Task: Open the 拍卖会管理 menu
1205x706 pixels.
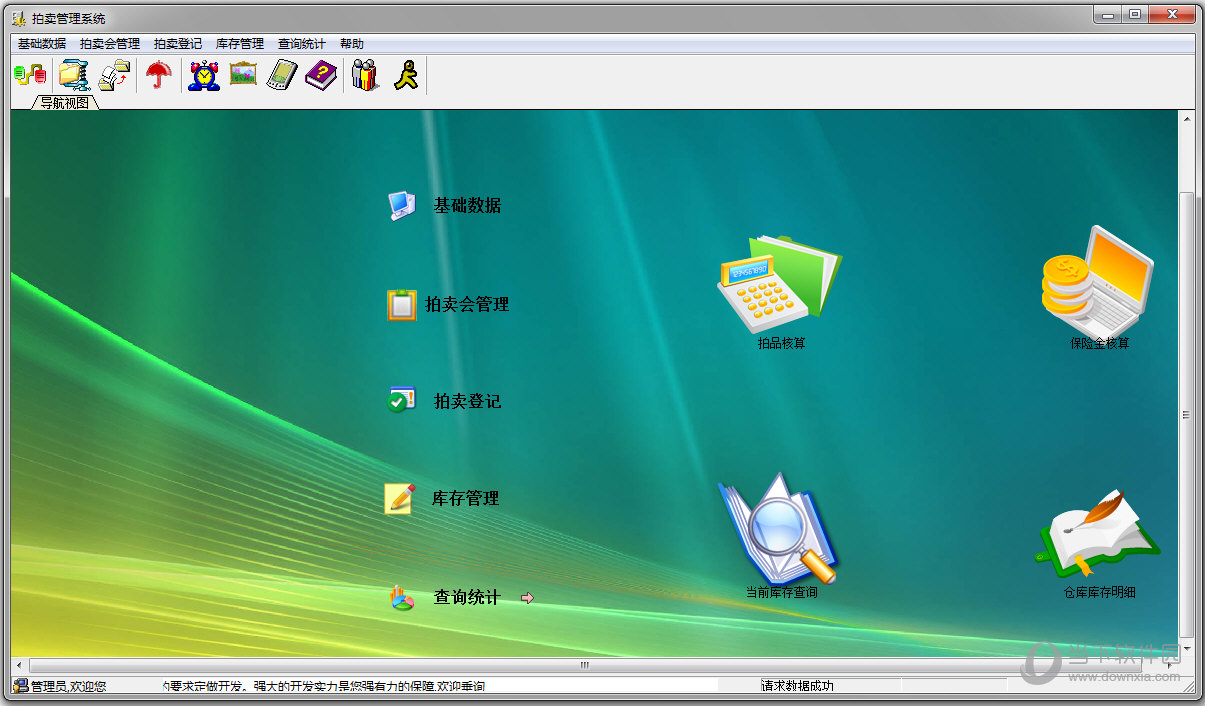Action: 110,44
